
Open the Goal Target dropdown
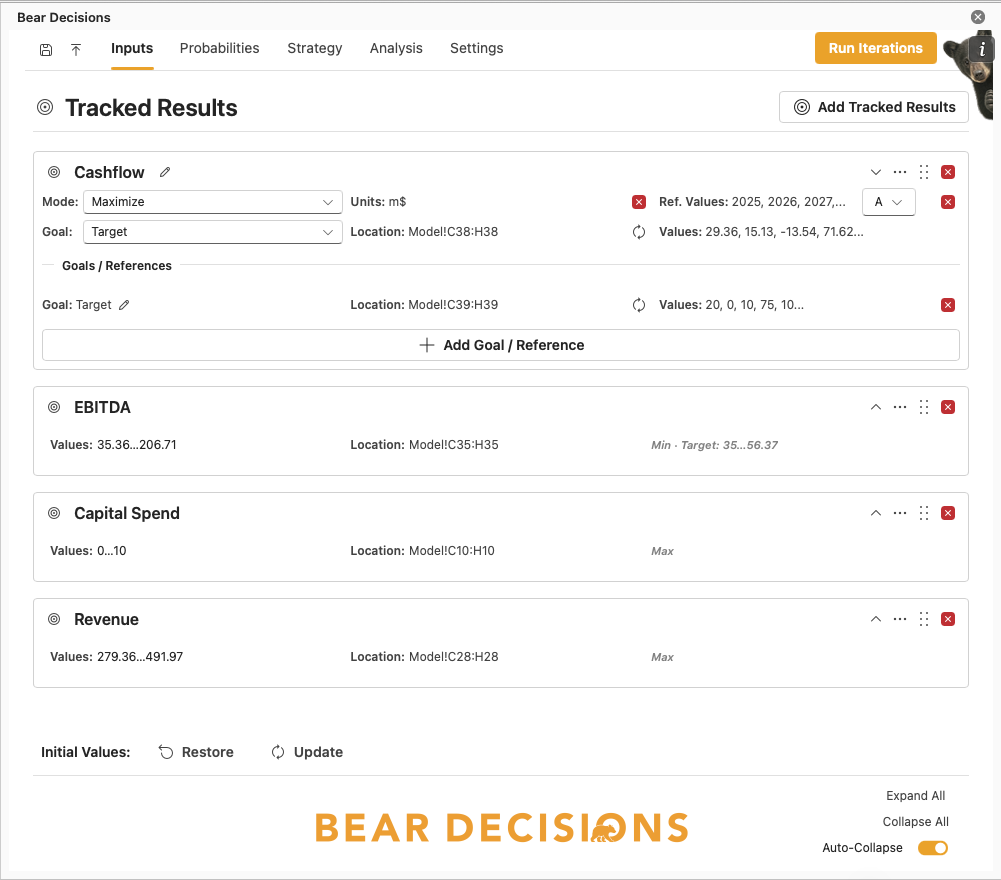pyautogui.click(x=213, y=232)
